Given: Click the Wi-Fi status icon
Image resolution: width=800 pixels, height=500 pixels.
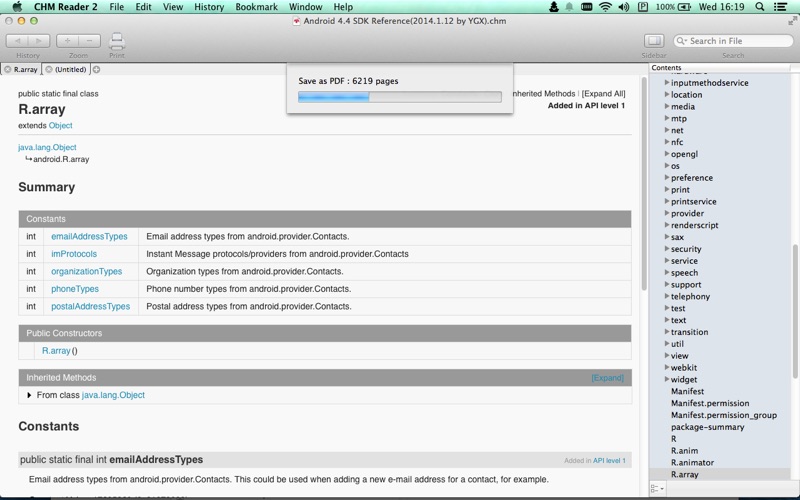Looking at the screenshot, I should click(605, 7).
